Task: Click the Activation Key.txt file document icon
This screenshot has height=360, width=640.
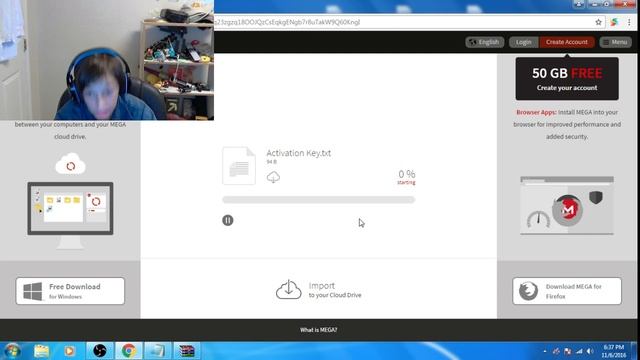Action: [239, 166]
